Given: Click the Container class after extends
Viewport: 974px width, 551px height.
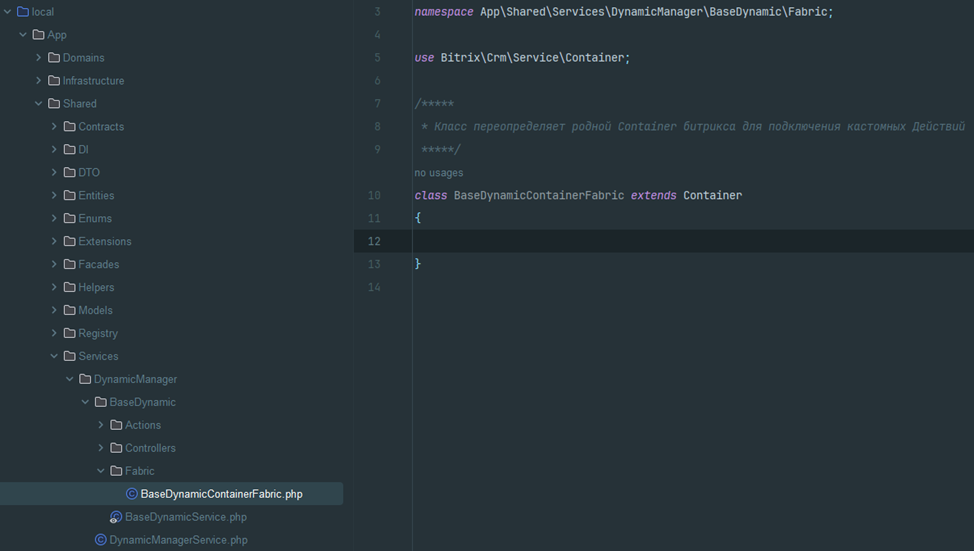Looking at the screenshot, I should [x=712, y=196].
